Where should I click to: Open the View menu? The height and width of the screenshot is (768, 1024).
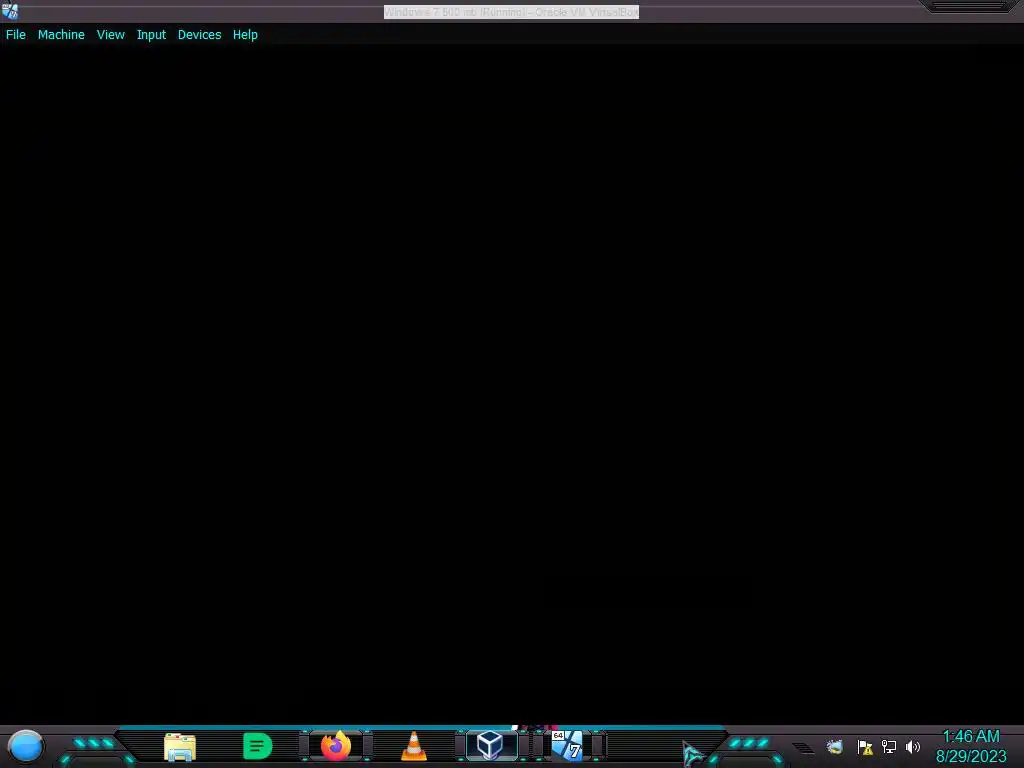click(110, 35)
